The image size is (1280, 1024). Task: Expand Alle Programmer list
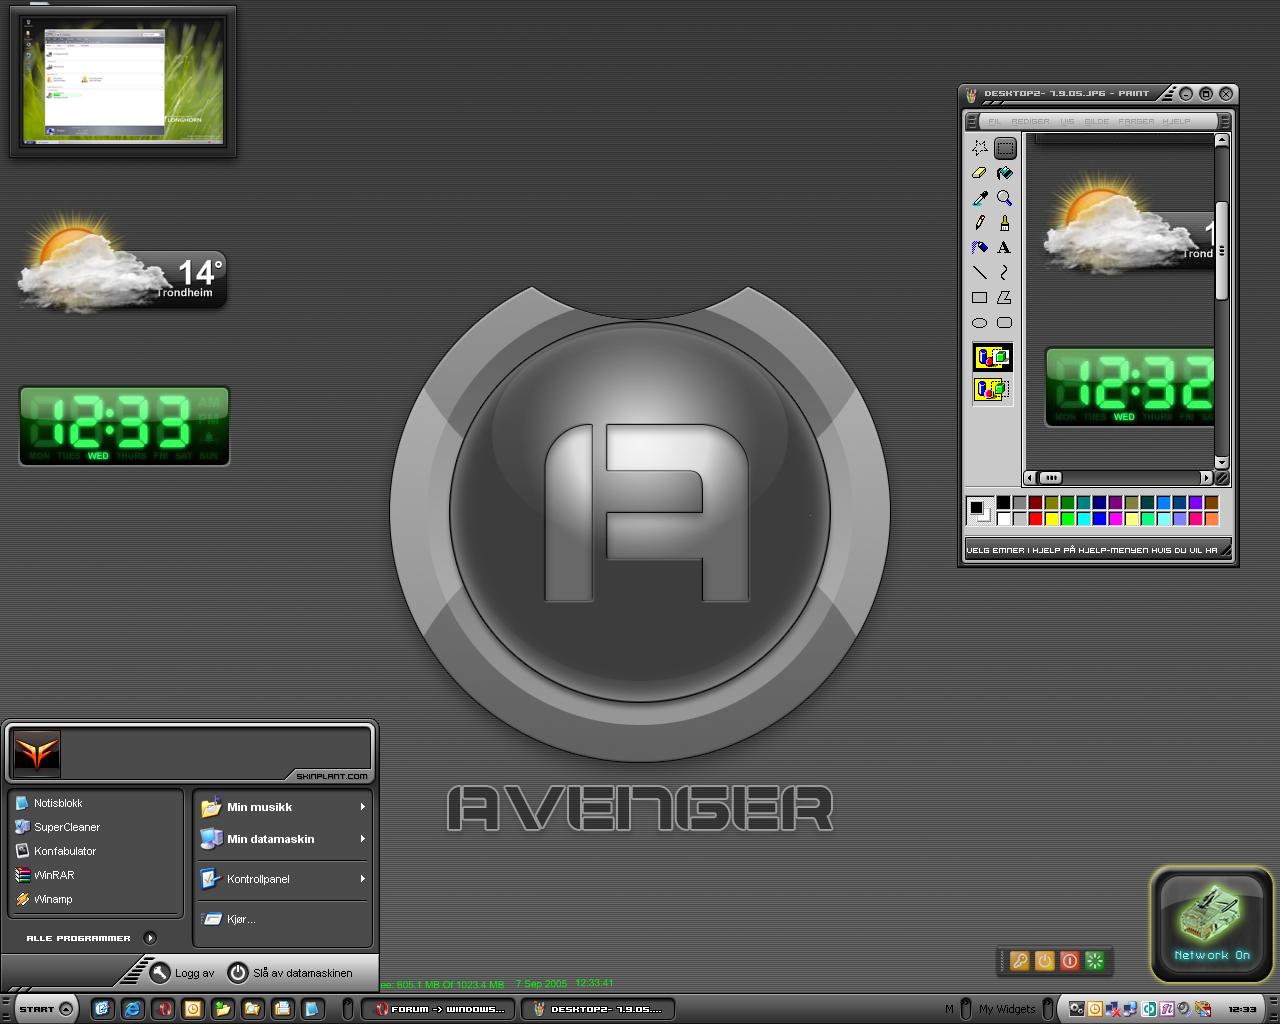tap(92, 938)
